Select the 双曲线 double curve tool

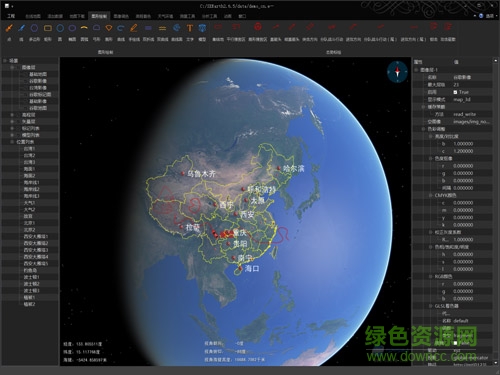163,32
